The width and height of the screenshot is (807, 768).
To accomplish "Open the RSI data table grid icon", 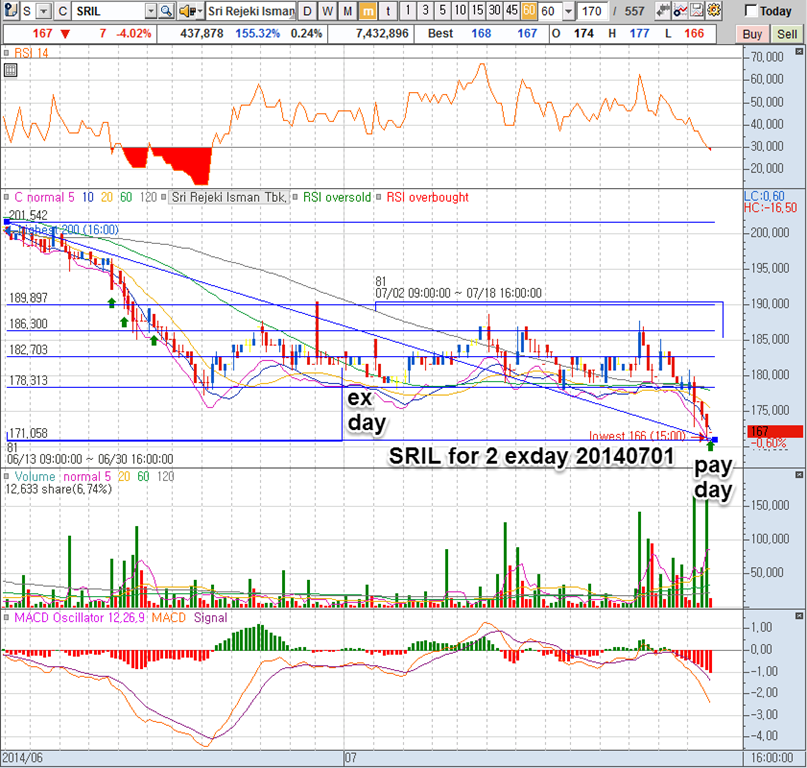I will click(x=10, y=71).
